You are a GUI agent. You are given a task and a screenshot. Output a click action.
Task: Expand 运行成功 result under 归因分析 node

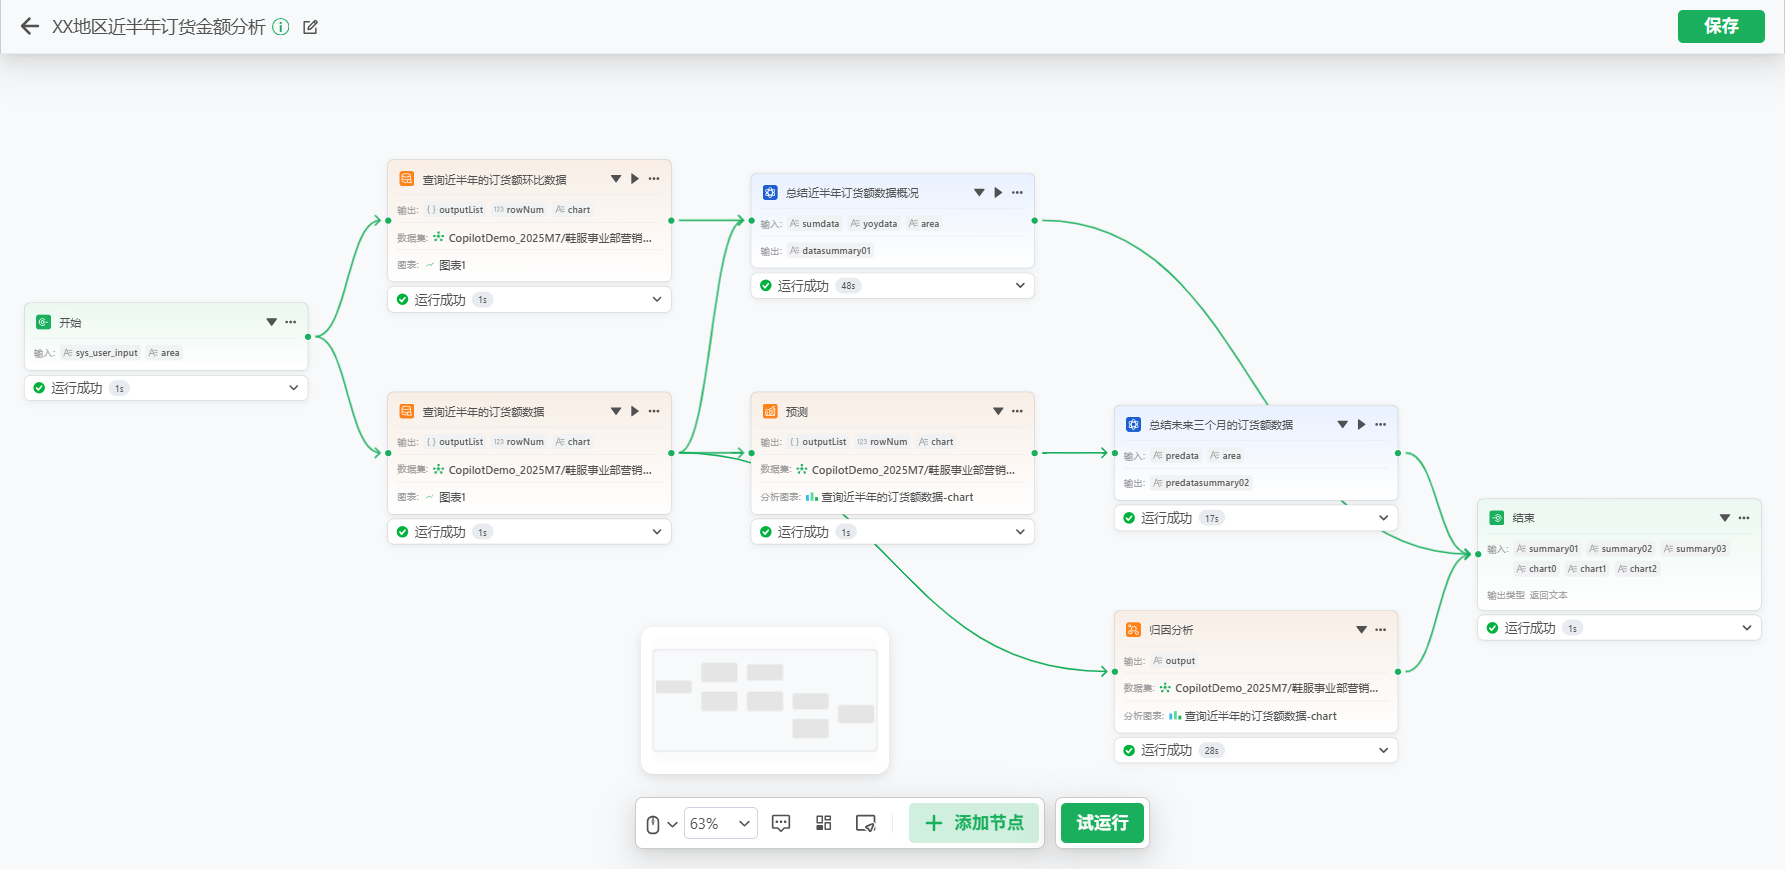click(1383, 750)
